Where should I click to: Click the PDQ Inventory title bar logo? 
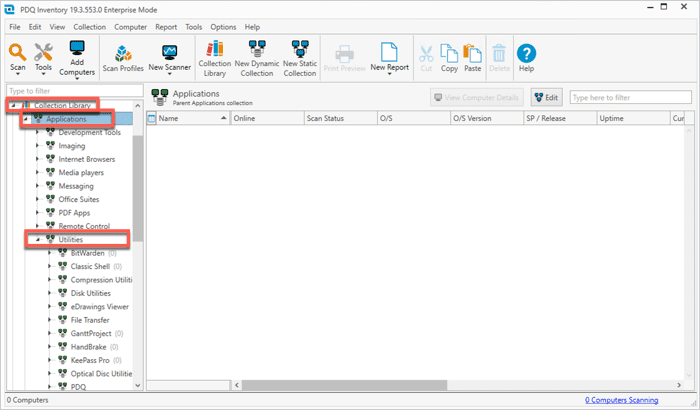pyautogui.click(x=9, y=9)
